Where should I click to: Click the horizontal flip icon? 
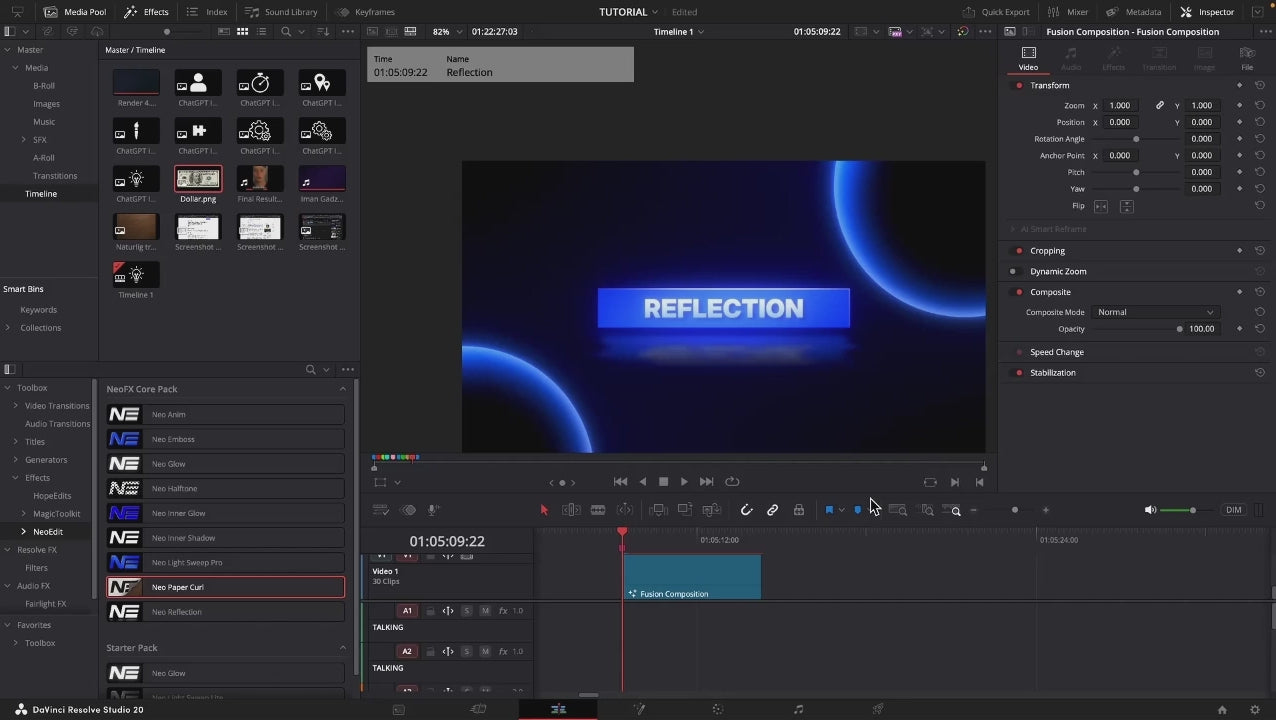click(1100, 206)
